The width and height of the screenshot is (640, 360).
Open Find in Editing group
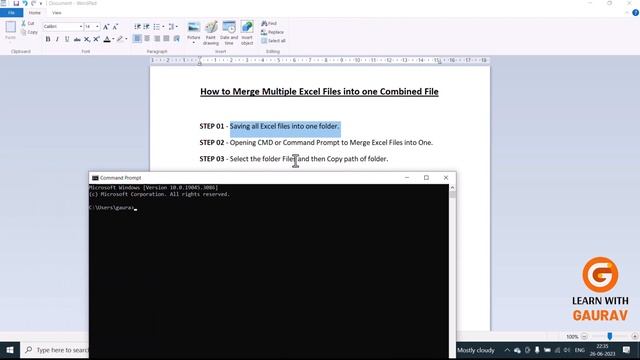coord(269,24)
